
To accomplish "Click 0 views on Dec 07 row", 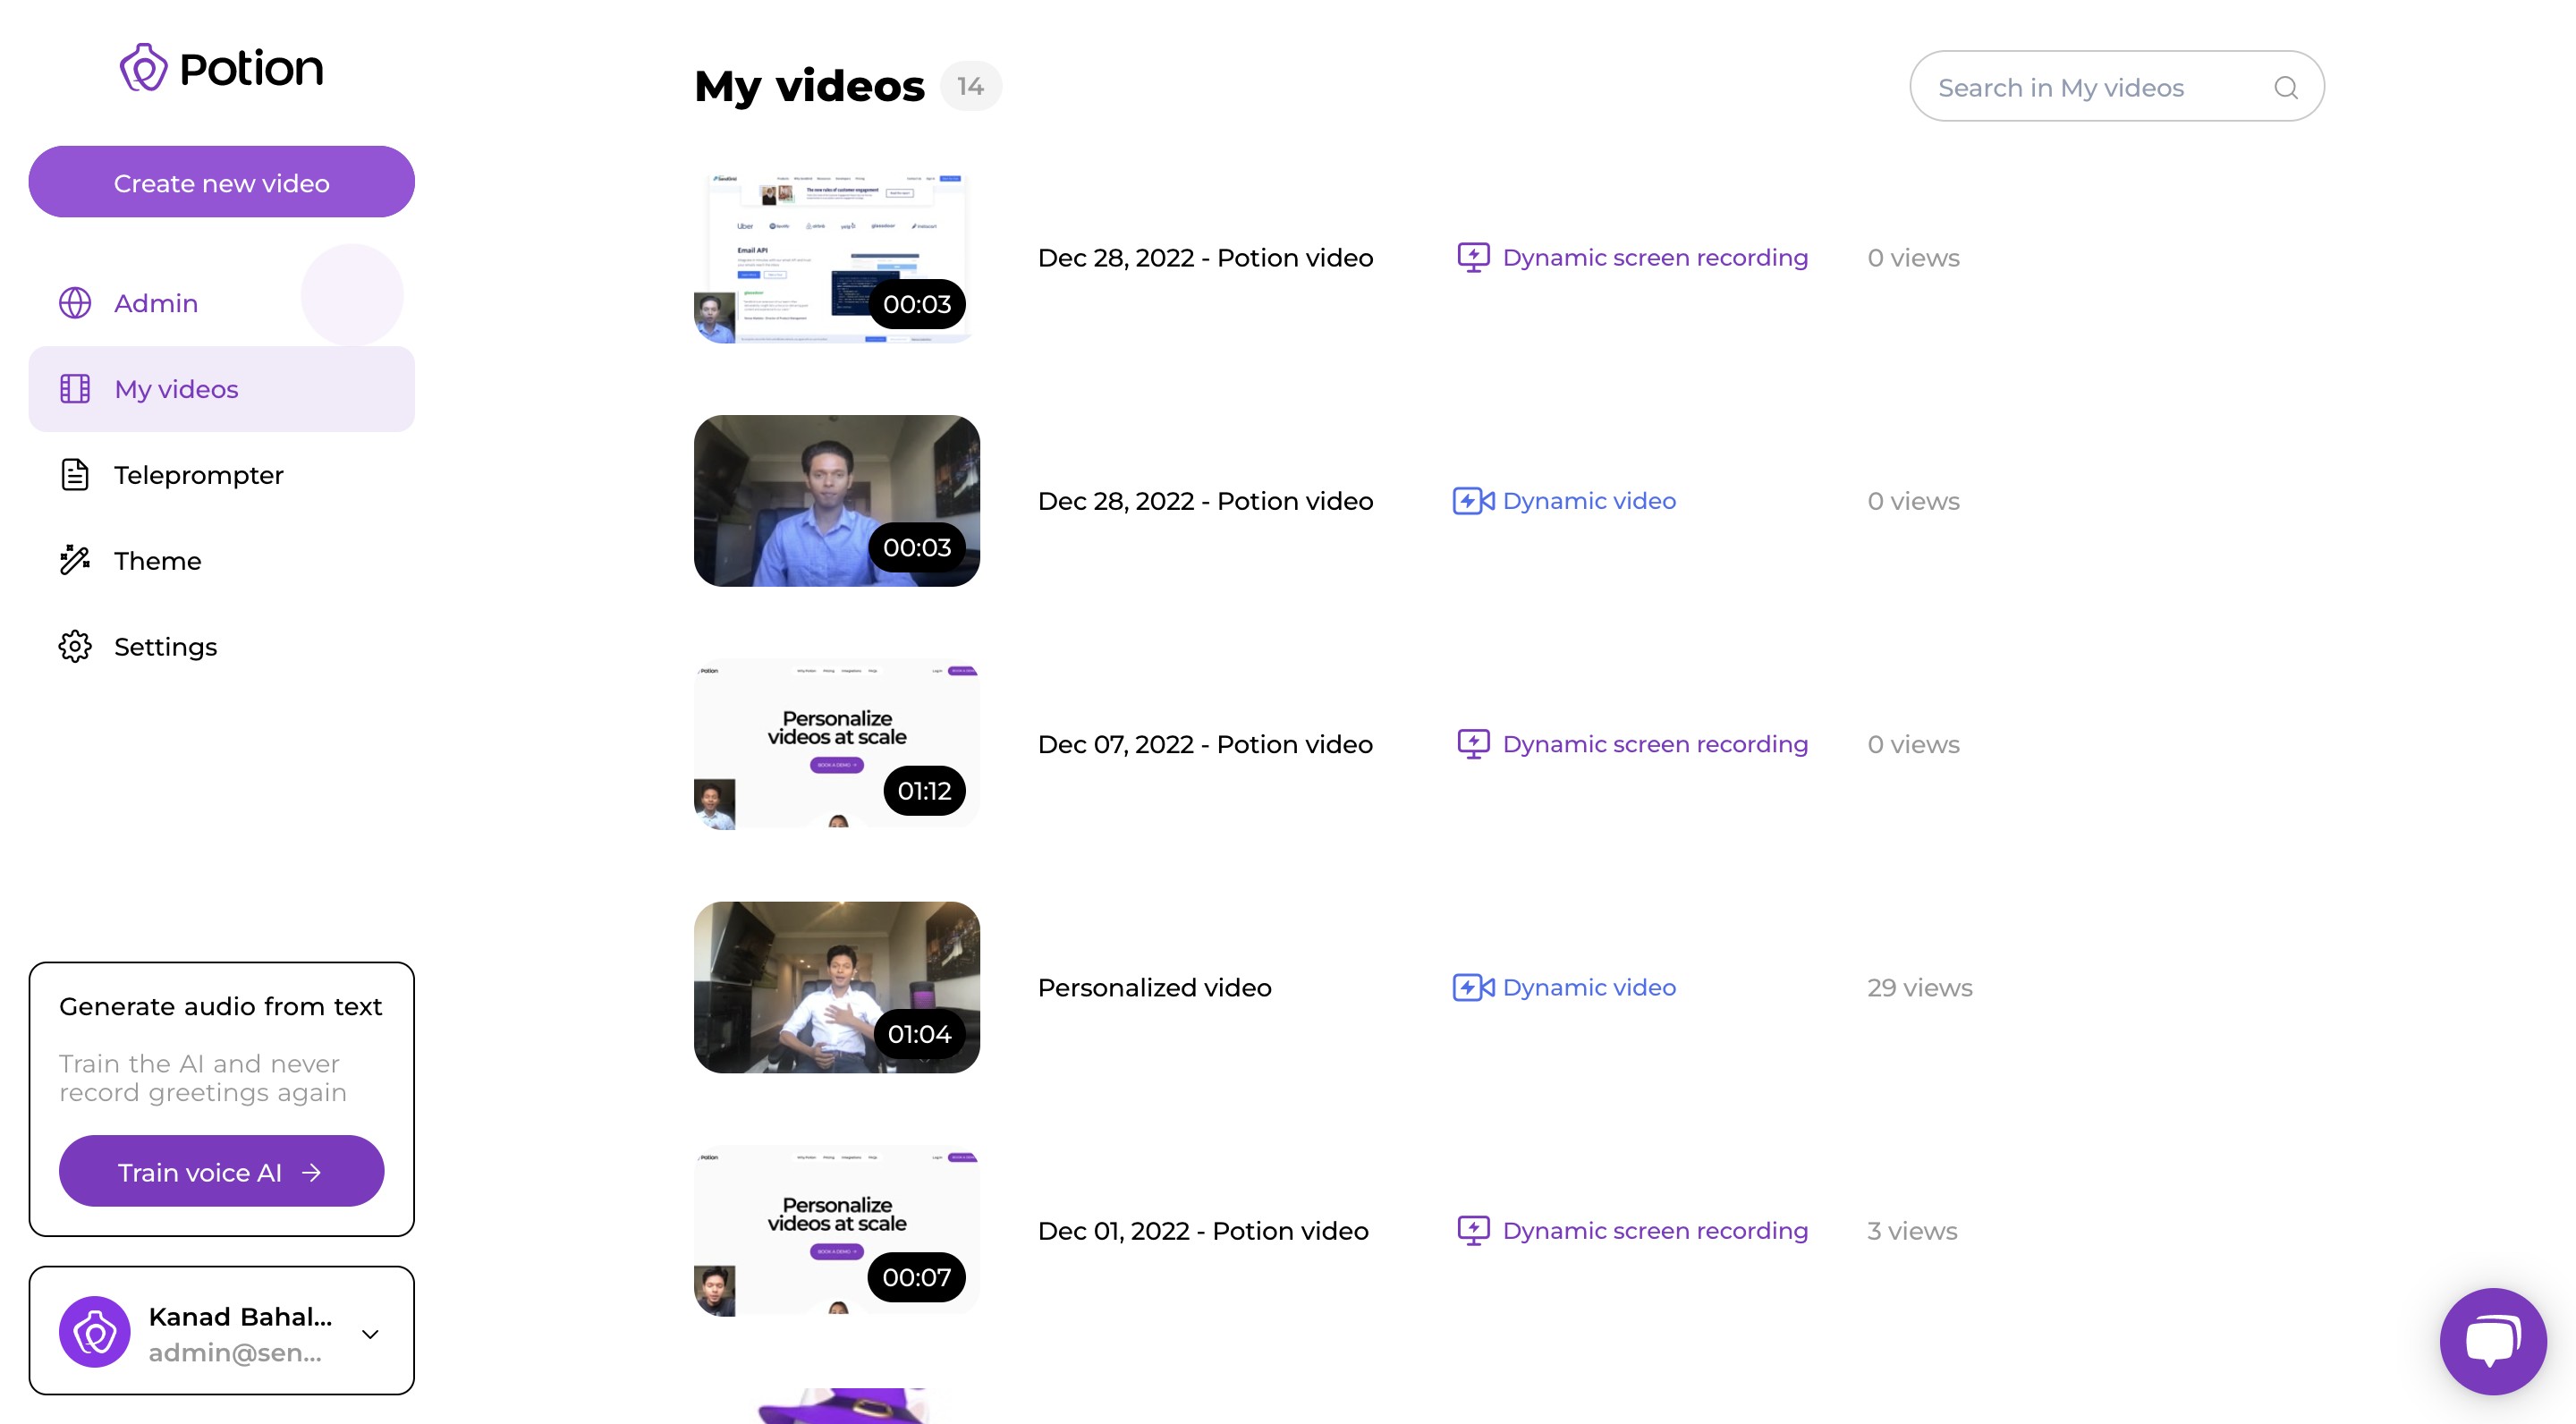I will 1913,744.
